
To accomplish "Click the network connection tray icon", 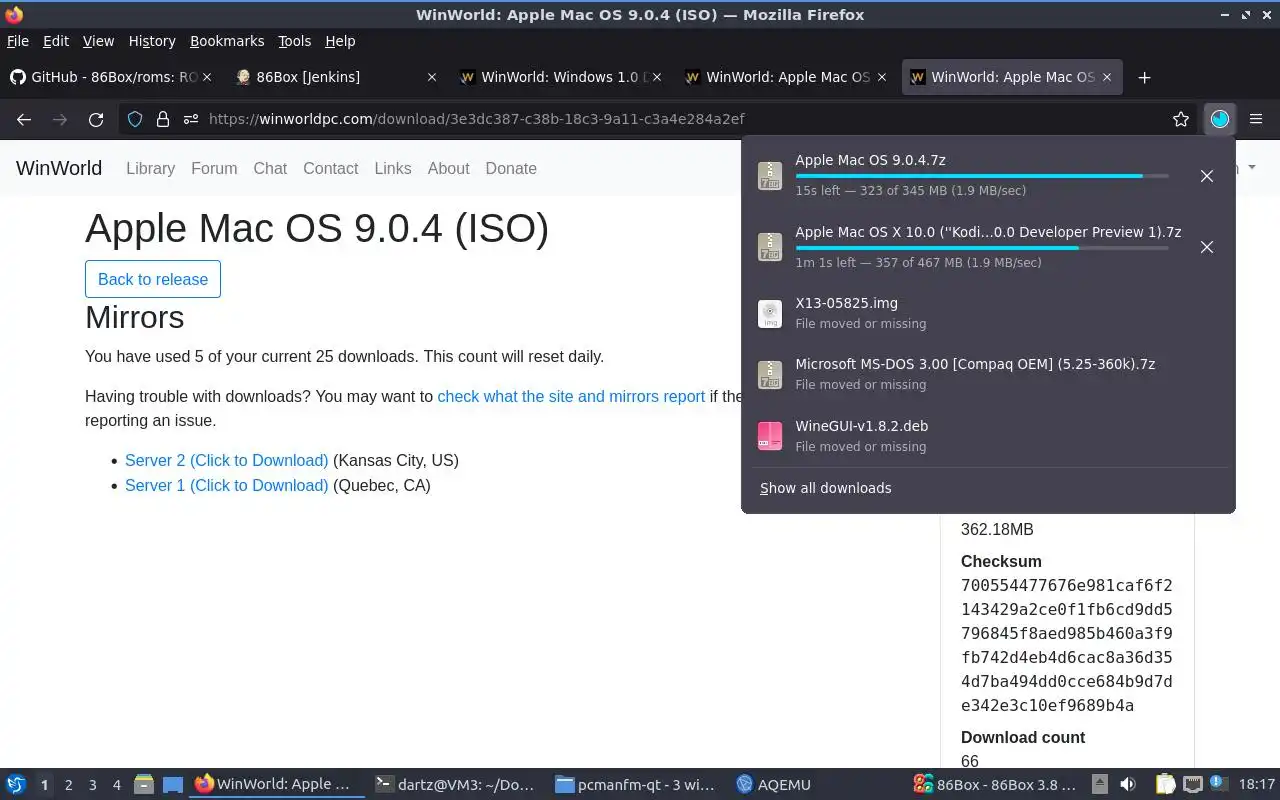I will click(1192, 785).
